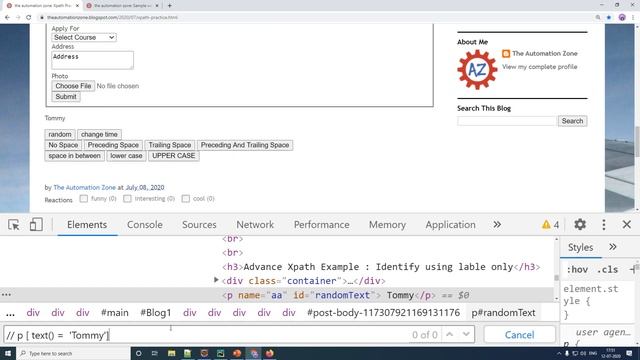This screenshot has height=360, width=640.
Task: Switch to the Performance tab
Action: click(x=322, y=224)
